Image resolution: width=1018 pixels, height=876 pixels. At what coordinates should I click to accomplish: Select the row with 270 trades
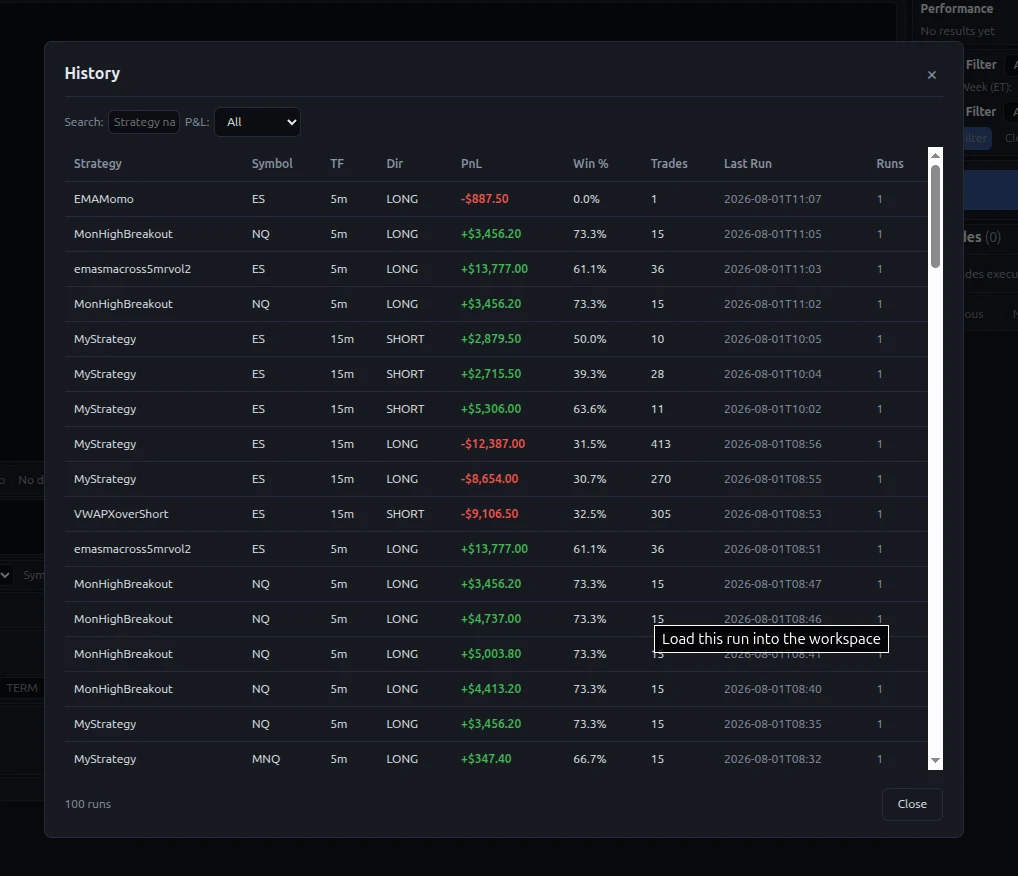tap(496, 479)
